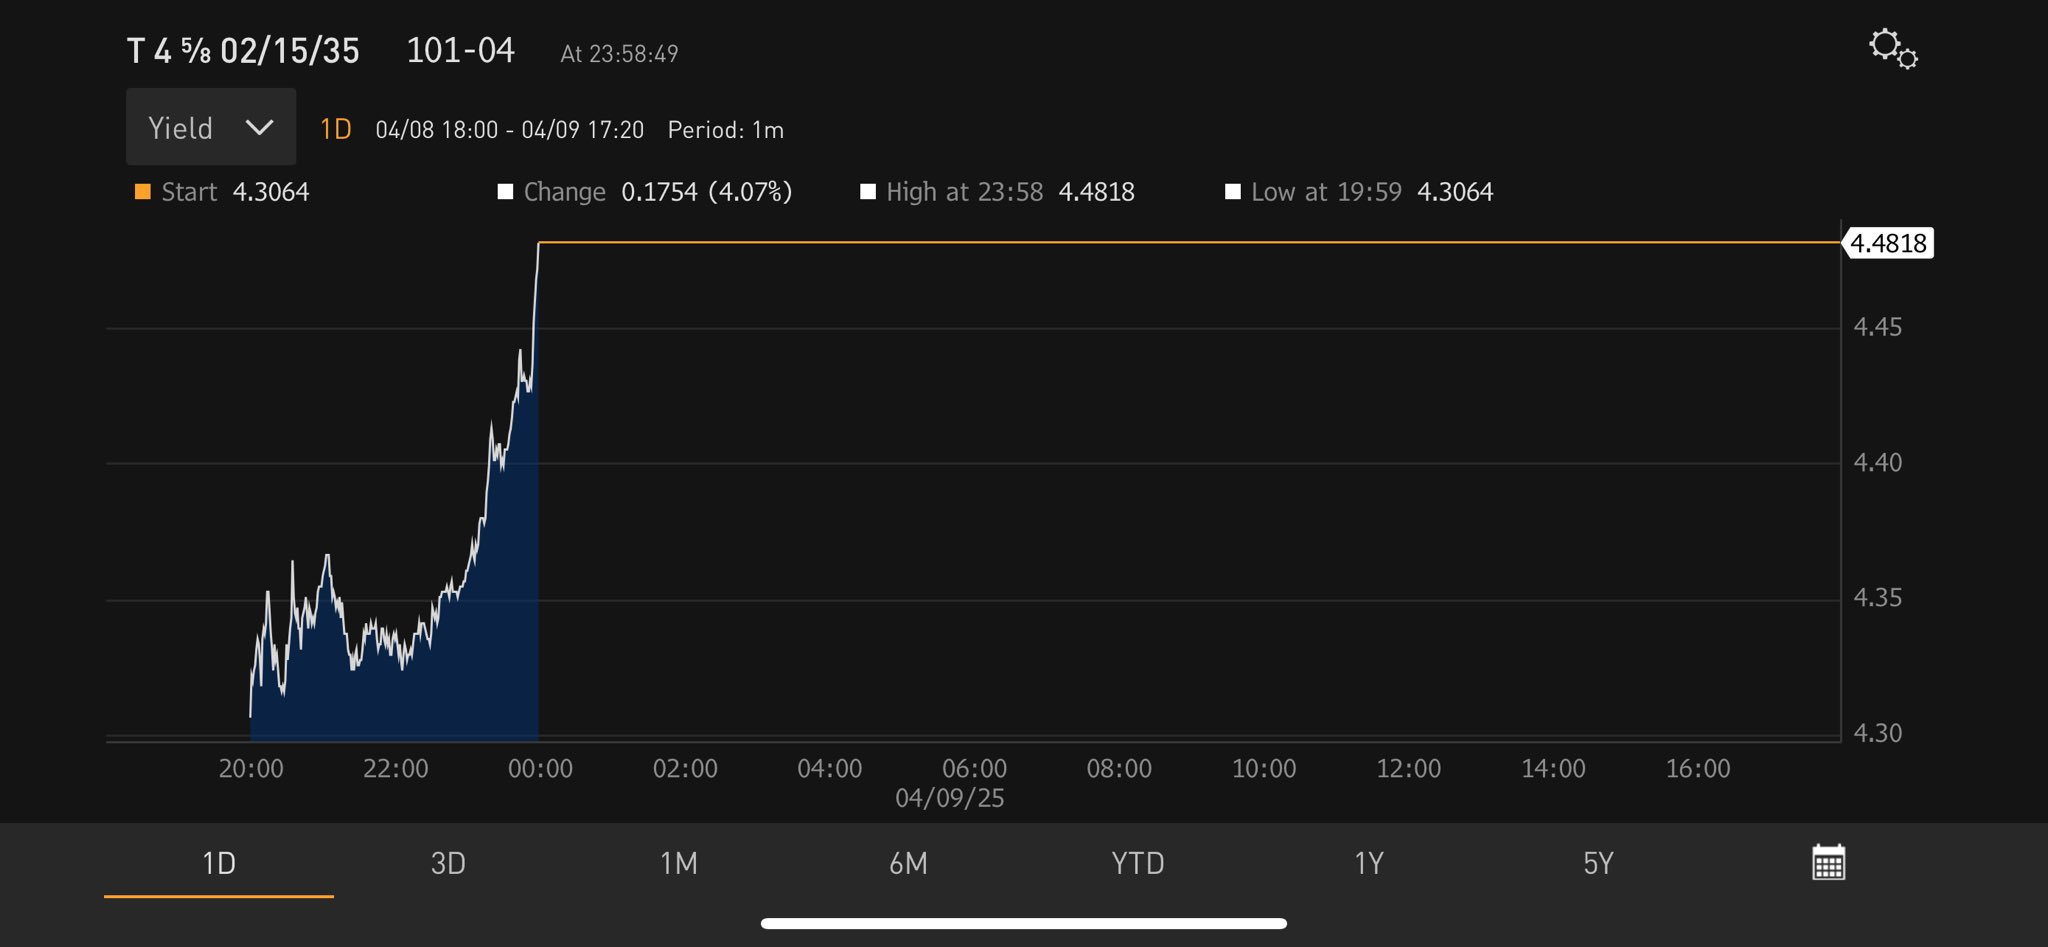Viewport: 2048px width, 947px height.
Task: Click the 4.4818 price label on axis
Action: (x=1888, y=243)
